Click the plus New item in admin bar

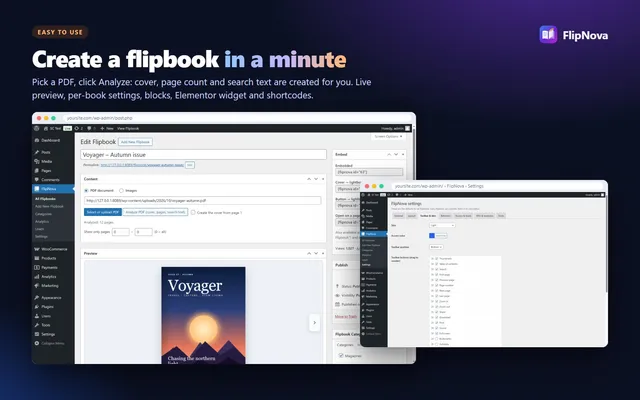(107, 128)
